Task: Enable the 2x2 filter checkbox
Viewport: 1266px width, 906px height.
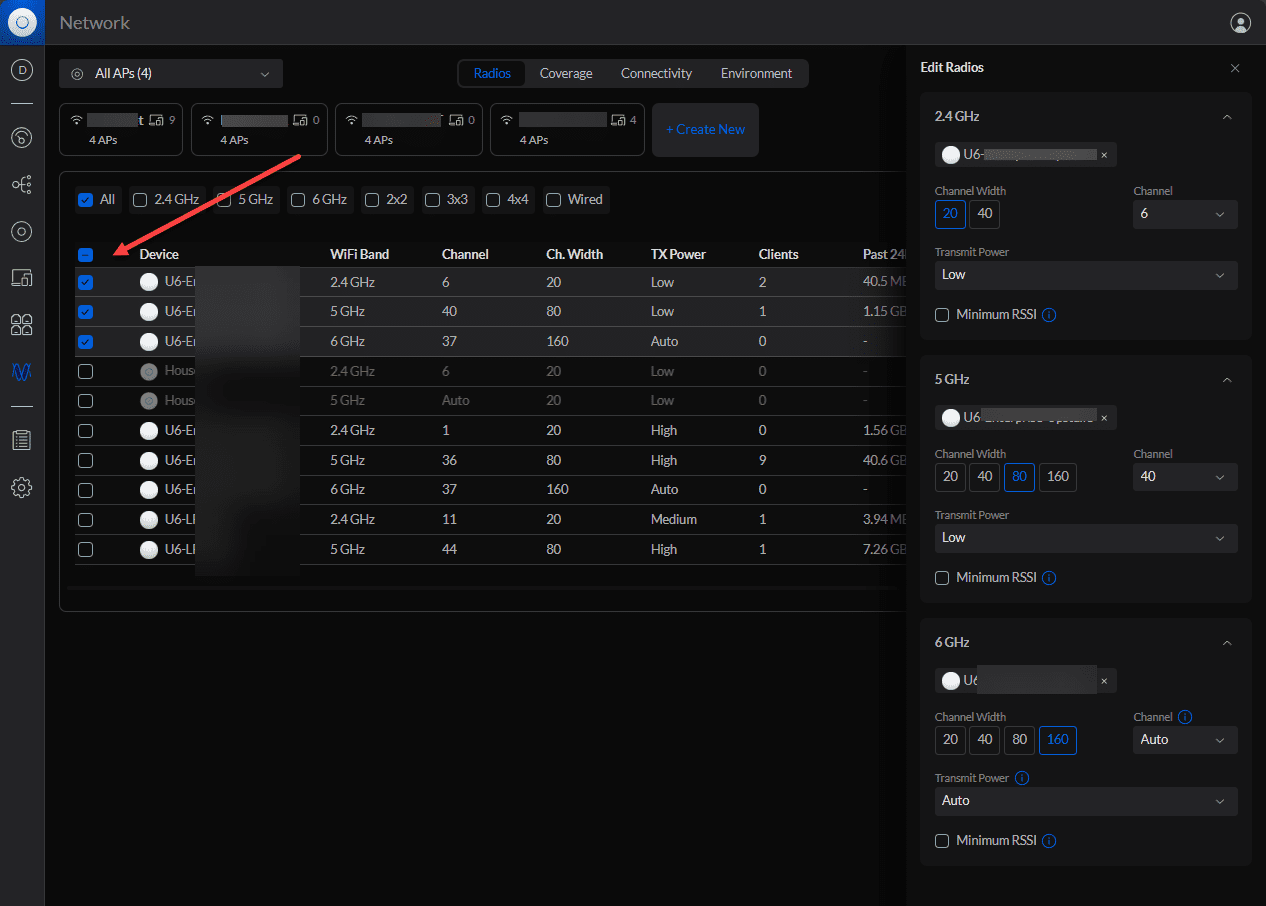Action: click(x=372, y=200)
